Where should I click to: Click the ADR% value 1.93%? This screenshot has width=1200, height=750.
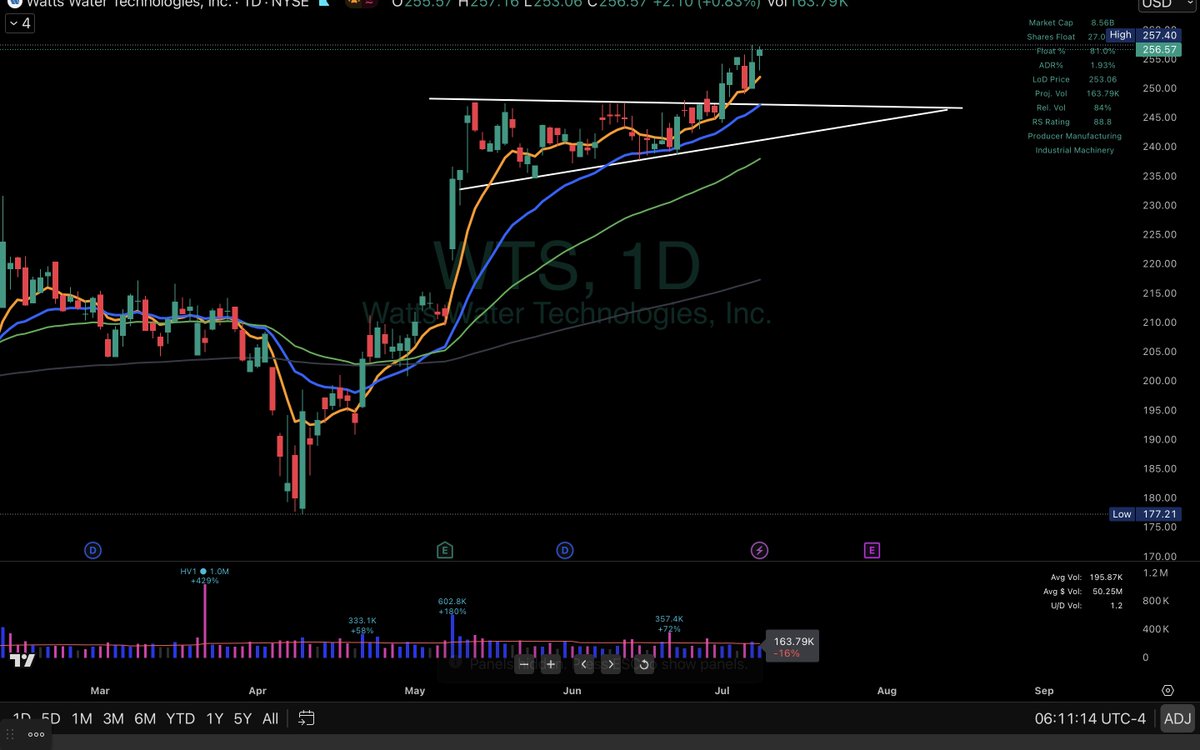(1101, 65)
